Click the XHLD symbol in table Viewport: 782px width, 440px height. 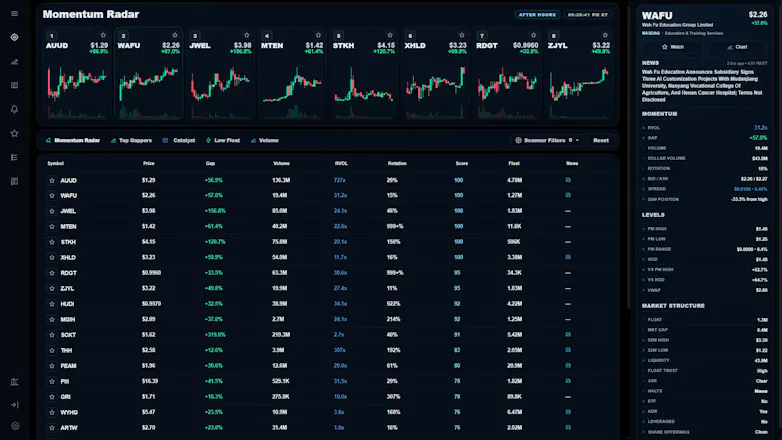click(x=68, y=257)
